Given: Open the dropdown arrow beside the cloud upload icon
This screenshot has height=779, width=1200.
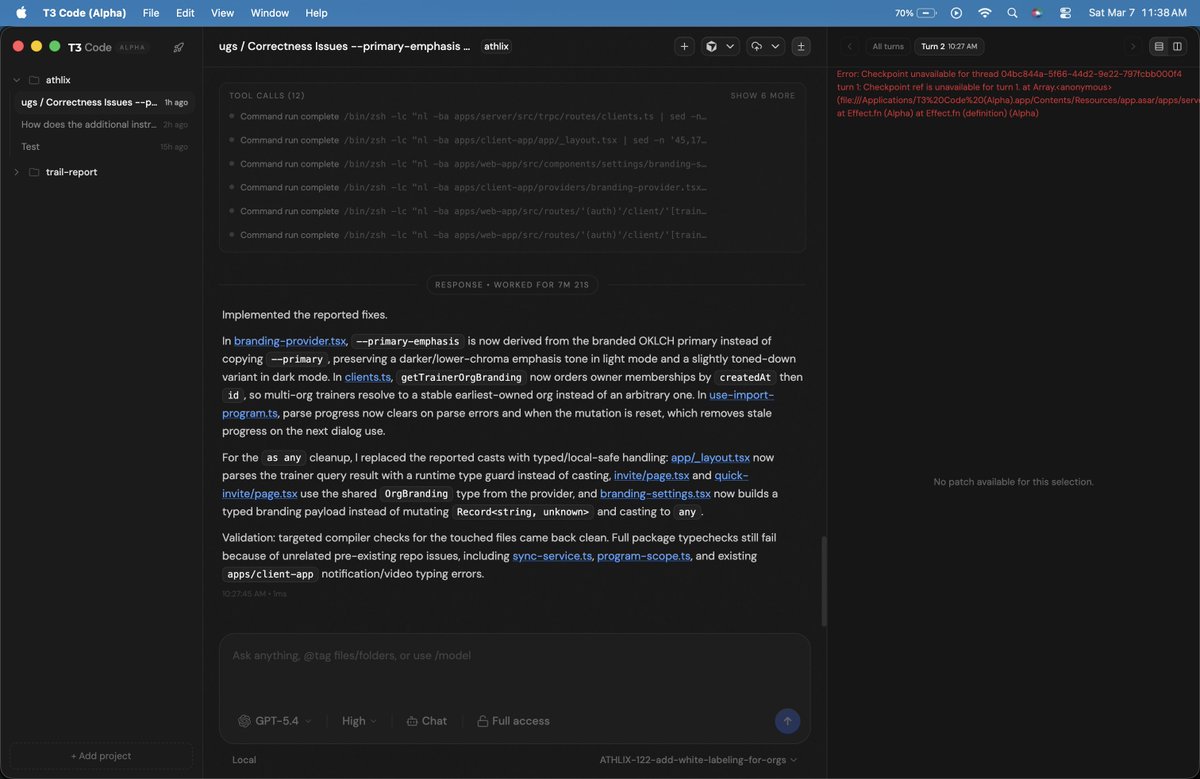Looking at the screenshot, I should coord(775,46).
